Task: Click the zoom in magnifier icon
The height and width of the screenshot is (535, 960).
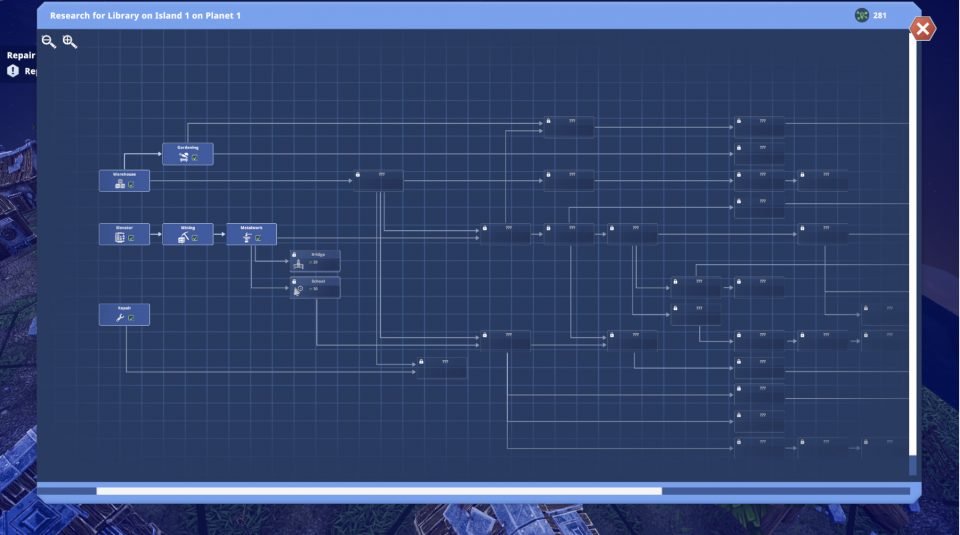Action: pyautogui.click(x=70, y=42)
